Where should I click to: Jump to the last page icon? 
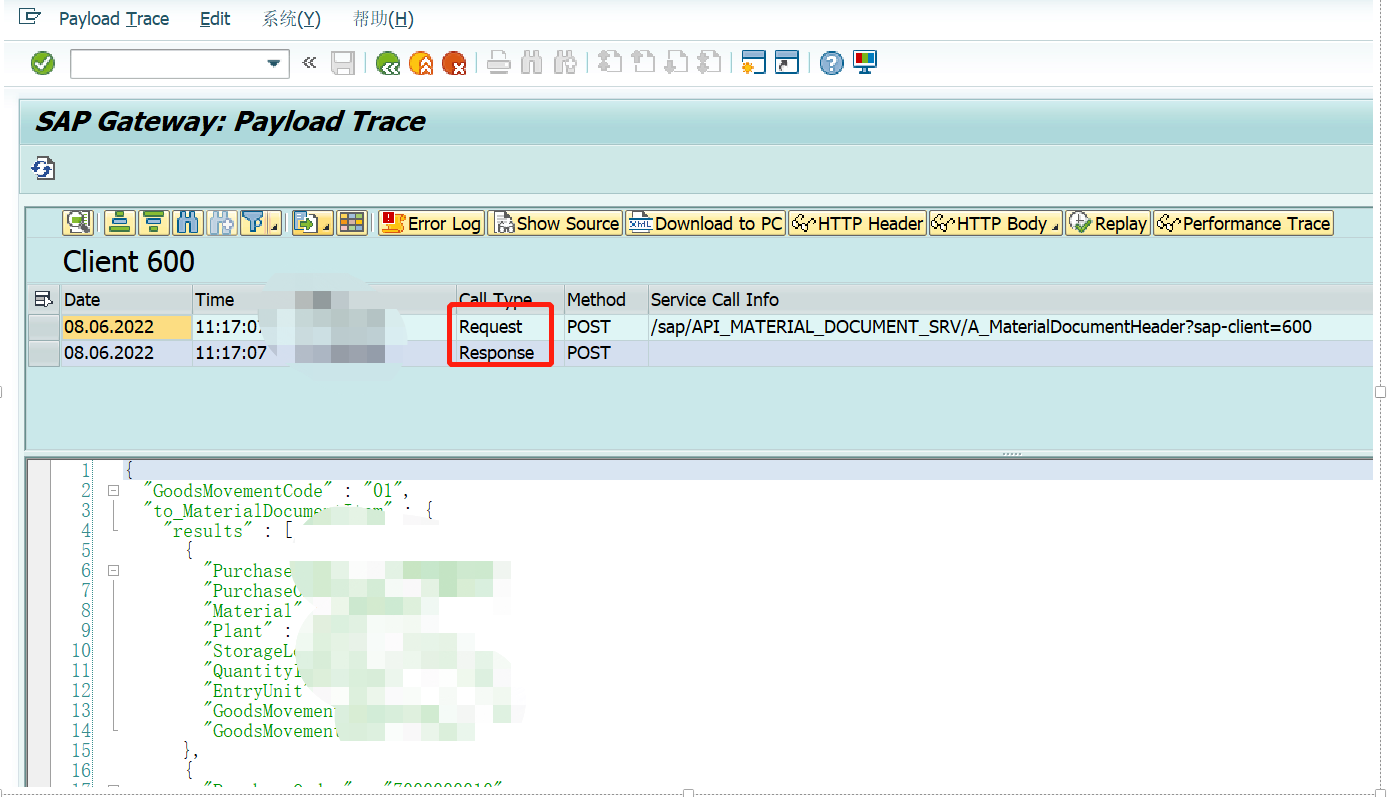pos(709,63)
